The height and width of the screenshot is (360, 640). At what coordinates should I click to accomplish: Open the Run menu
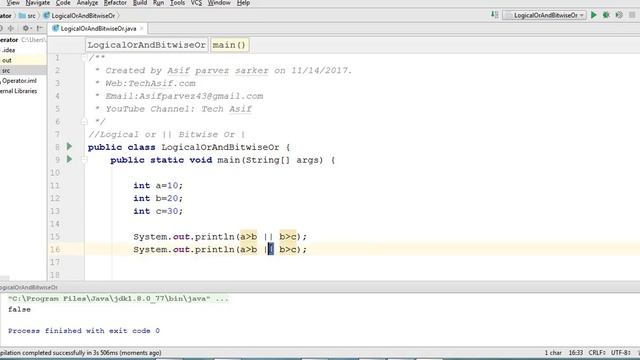tap(158, 3)
